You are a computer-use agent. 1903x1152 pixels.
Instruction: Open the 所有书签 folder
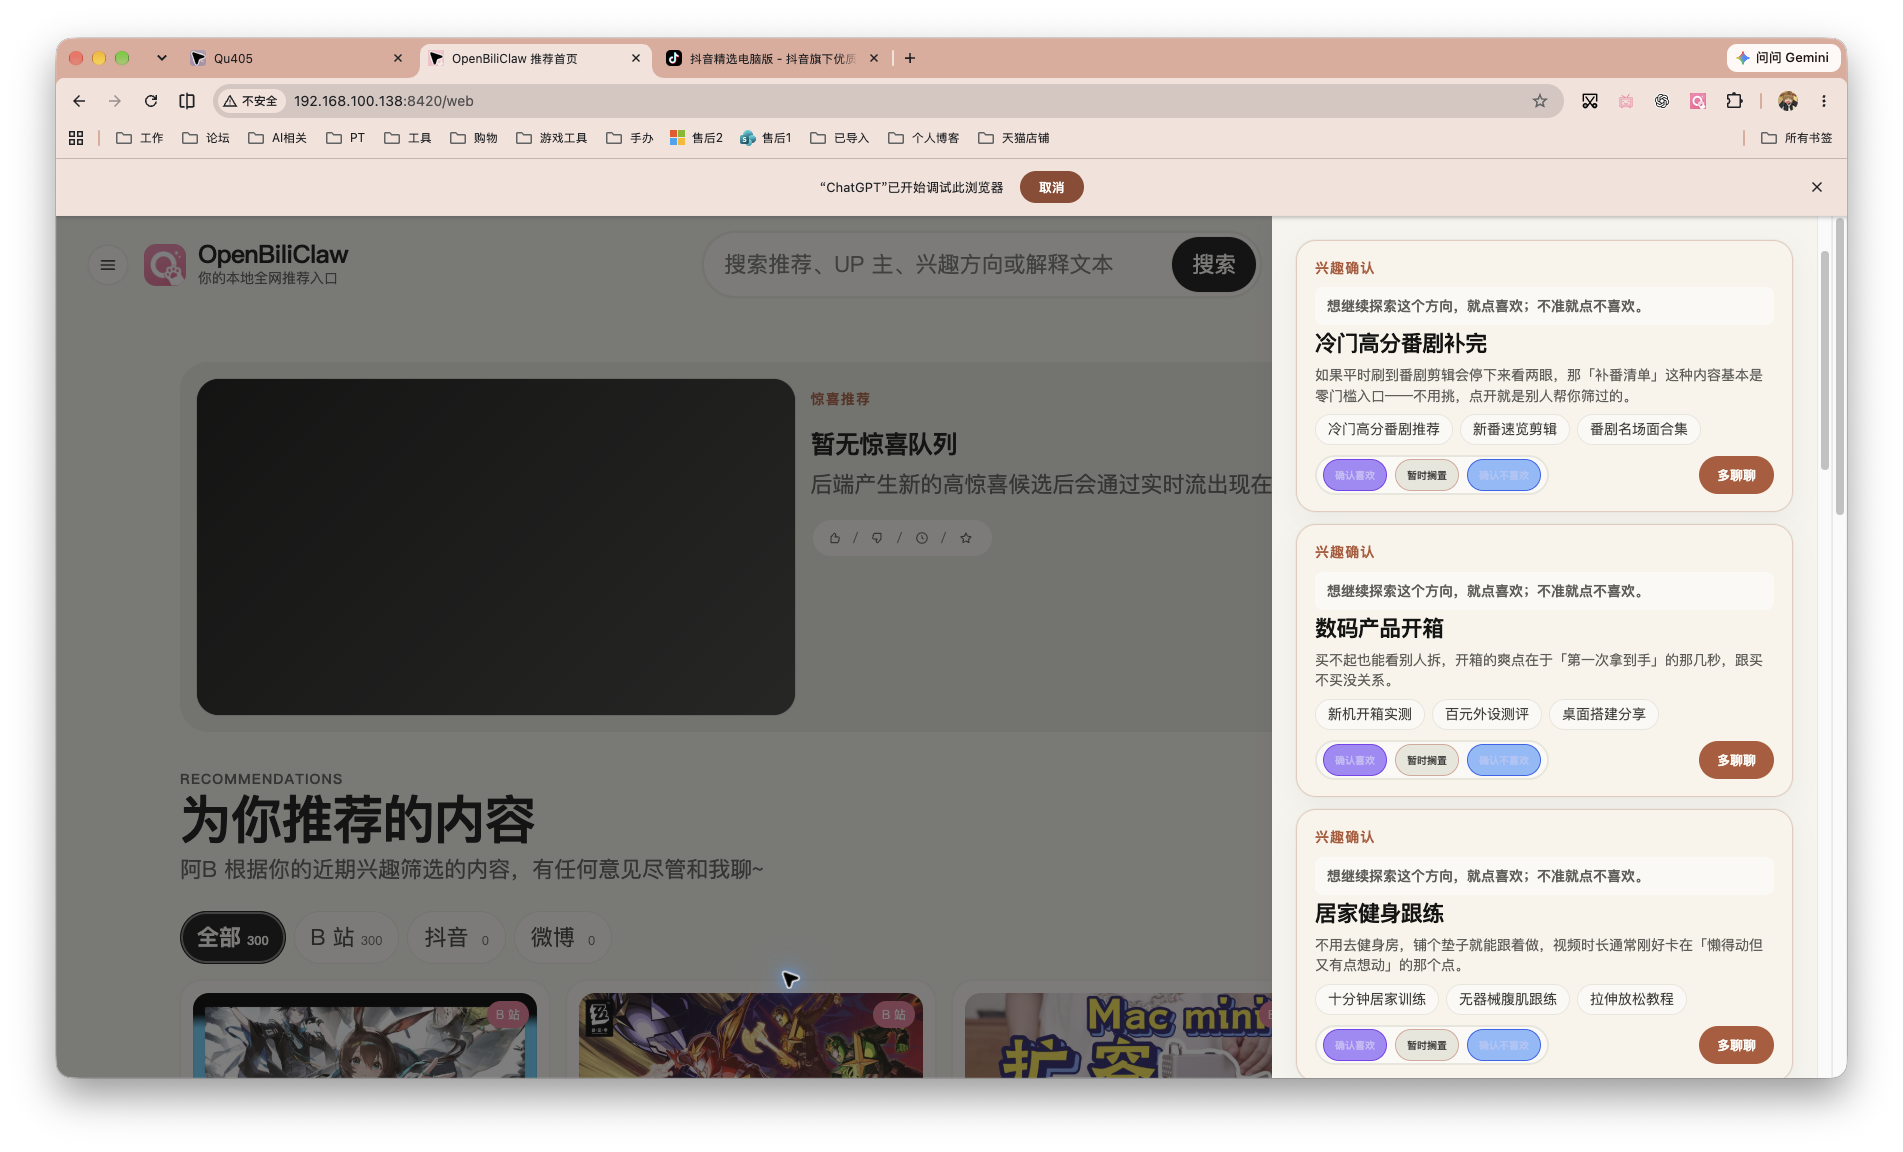point(1797,138)
